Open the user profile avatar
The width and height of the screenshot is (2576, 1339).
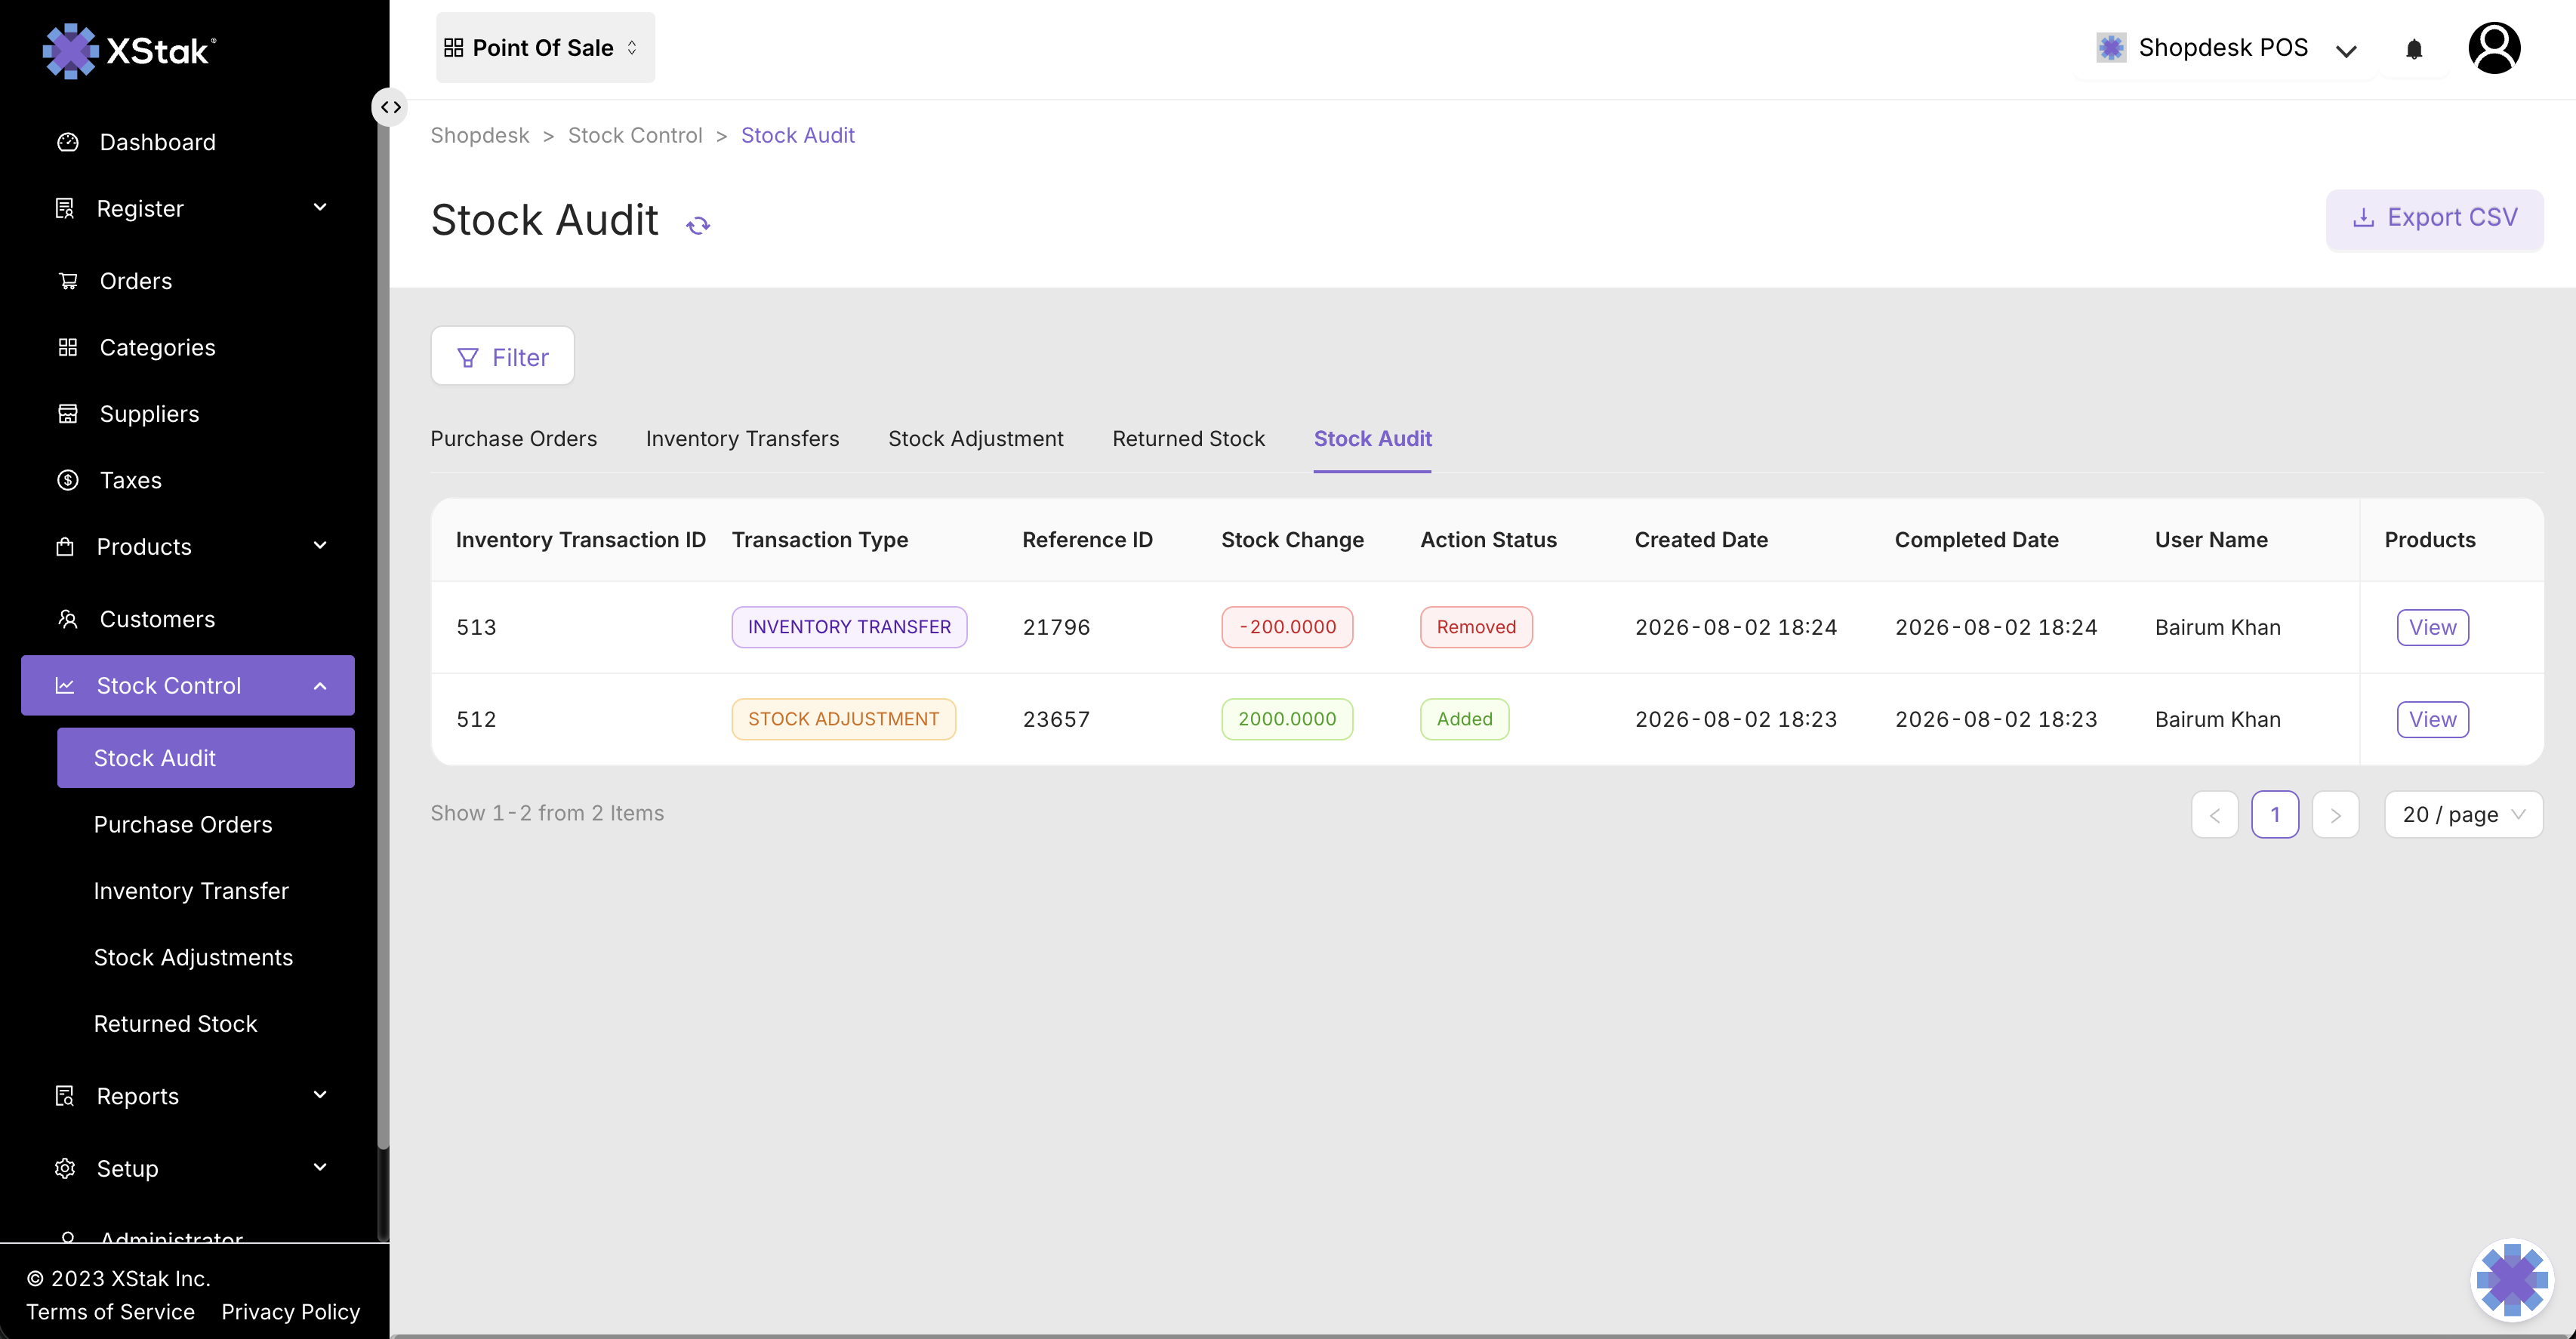pos(2494,48)
